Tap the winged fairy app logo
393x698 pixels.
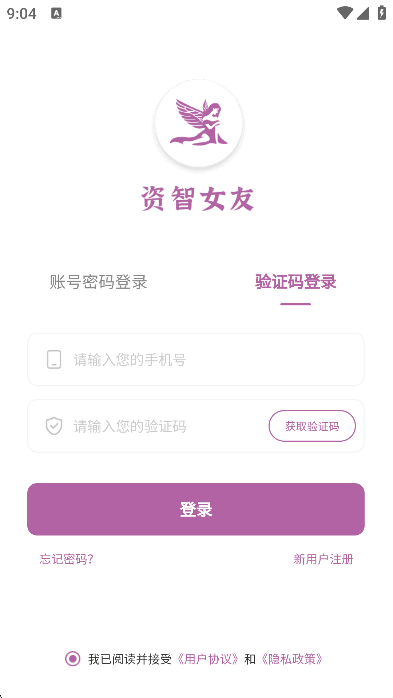point(199,123)
